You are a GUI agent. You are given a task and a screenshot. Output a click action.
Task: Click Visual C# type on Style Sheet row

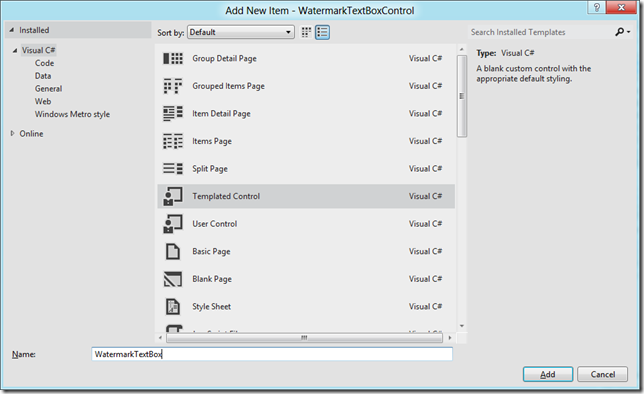pos(425,306)
